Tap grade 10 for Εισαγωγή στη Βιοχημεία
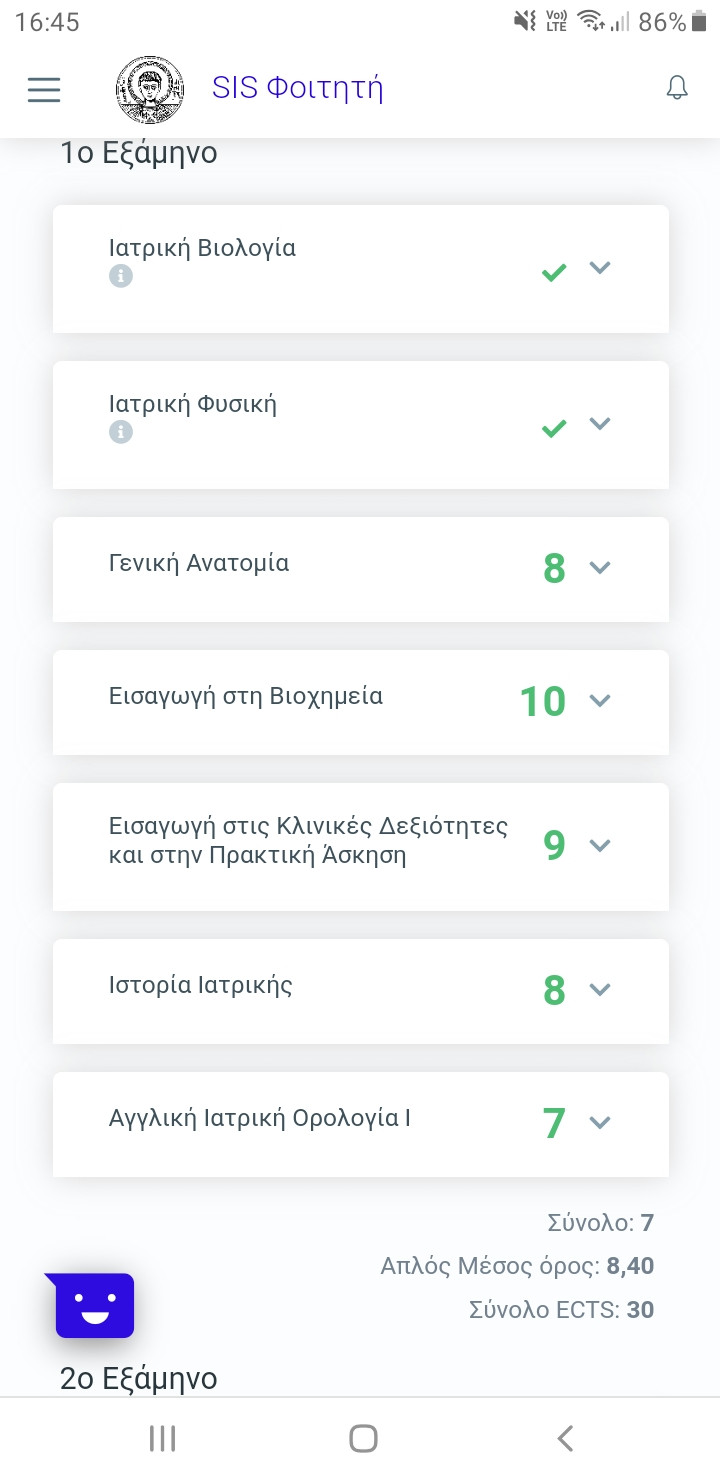Screen dimensions: 720x1480 (543, 701)
